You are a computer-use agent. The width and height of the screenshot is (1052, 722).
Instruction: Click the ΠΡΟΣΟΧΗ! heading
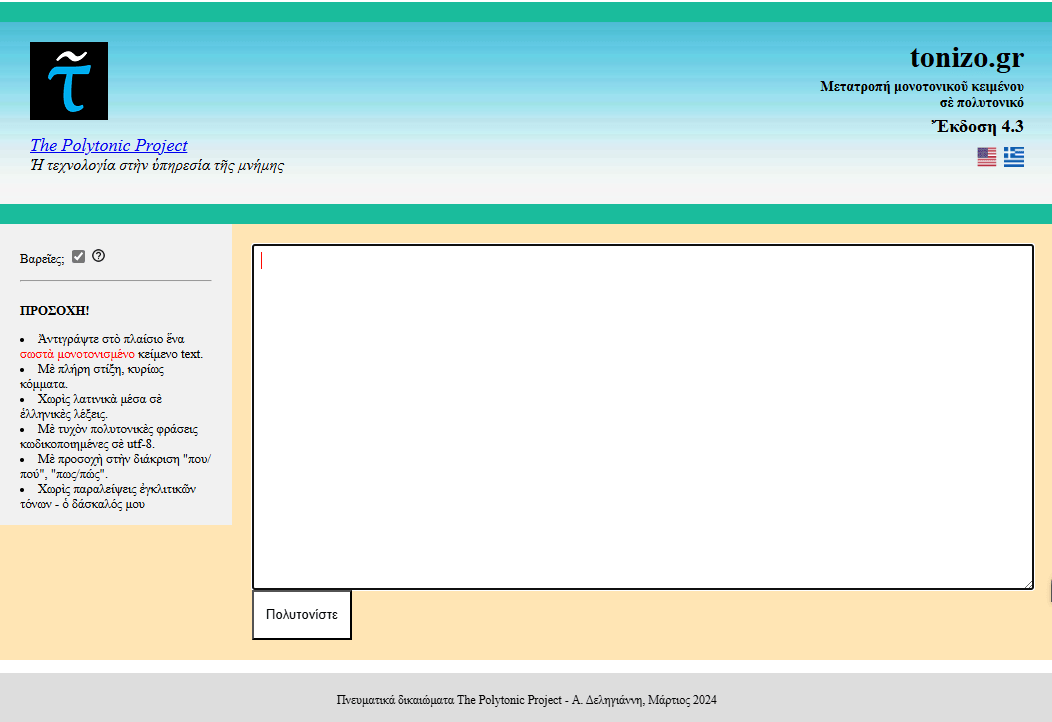point(54,311)
